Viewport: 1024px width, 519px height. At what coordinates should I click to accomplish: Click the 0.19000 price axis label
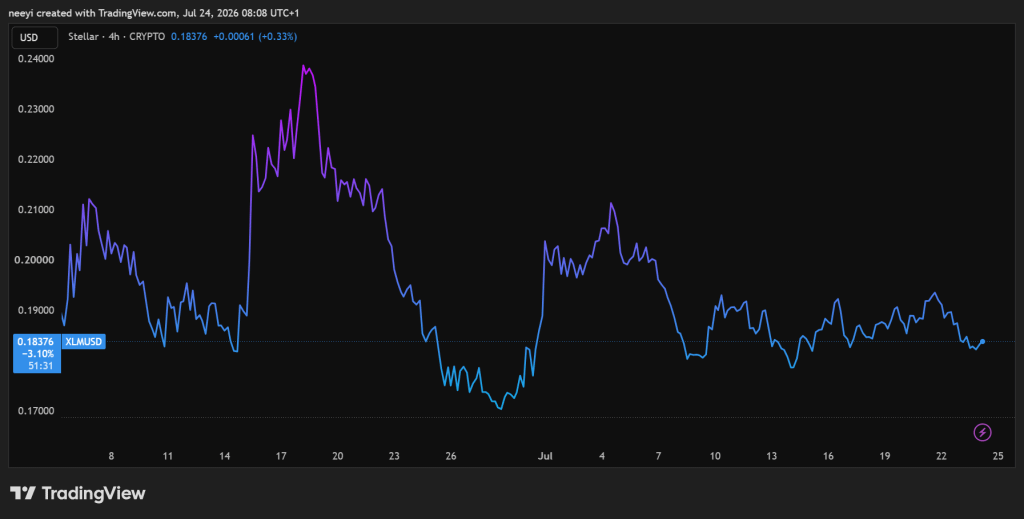[x=36, y=310]
